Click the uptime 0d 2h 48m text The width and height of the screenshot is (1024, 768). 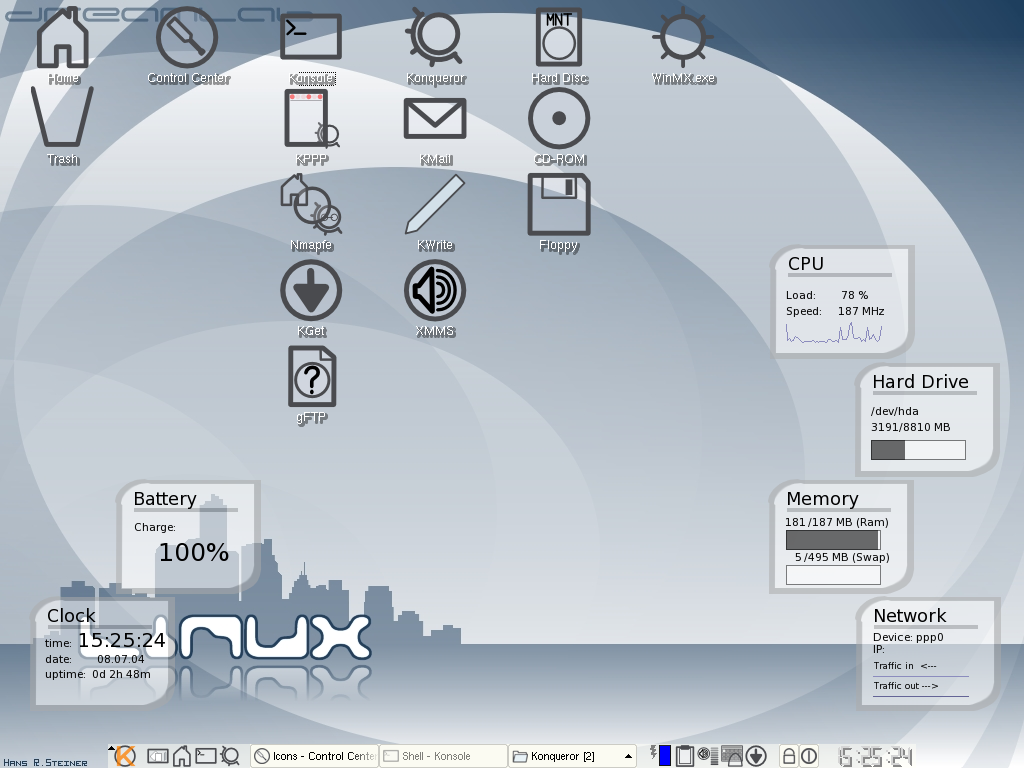pos(98,675)
